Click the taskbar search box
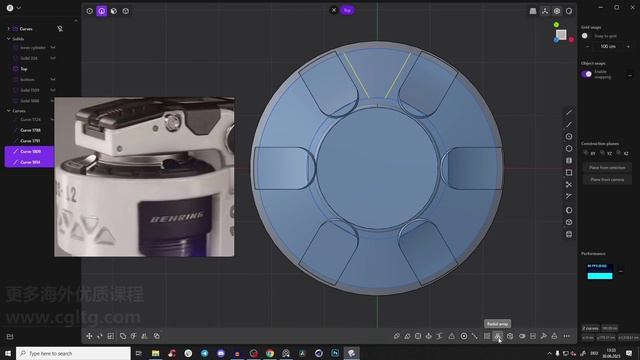Image resolution: width=640 pixels, height=360 pixels. pos(73,353)
